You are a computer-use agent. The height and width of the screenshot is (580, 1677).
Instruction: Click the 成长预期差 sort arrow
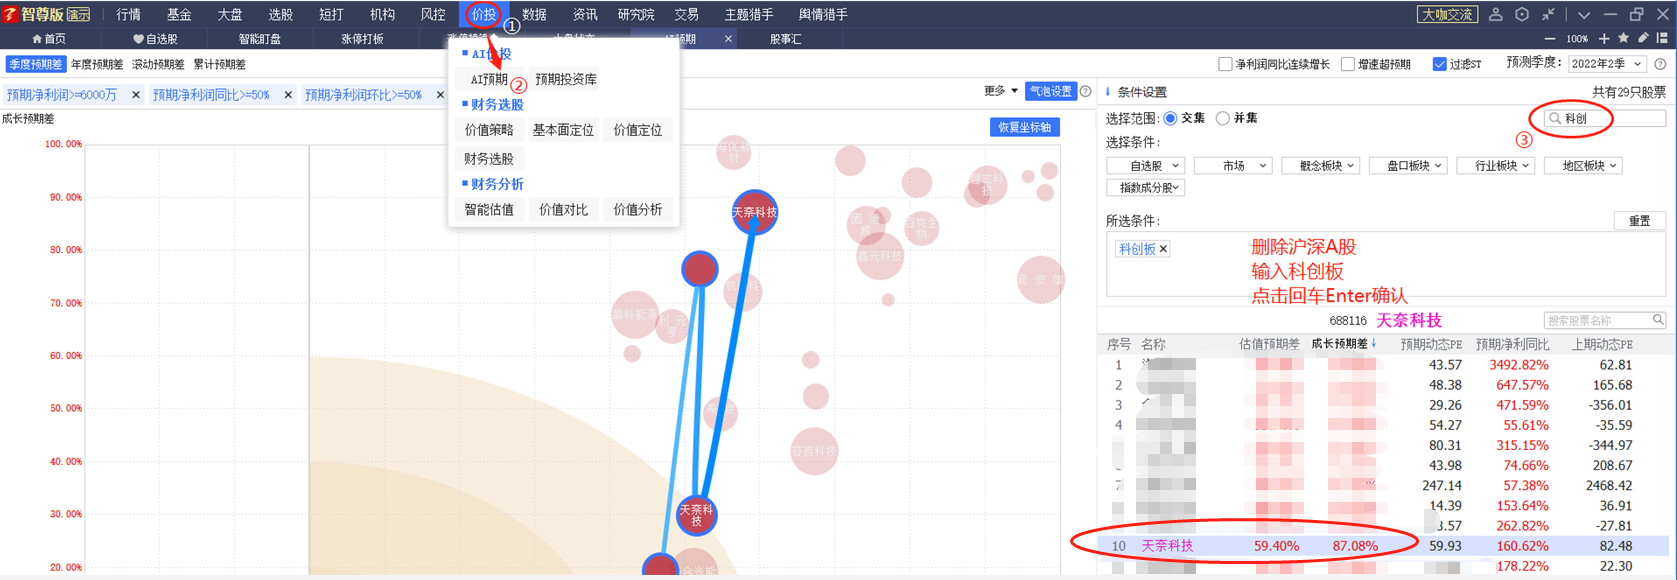click(x=1374, y=344)
